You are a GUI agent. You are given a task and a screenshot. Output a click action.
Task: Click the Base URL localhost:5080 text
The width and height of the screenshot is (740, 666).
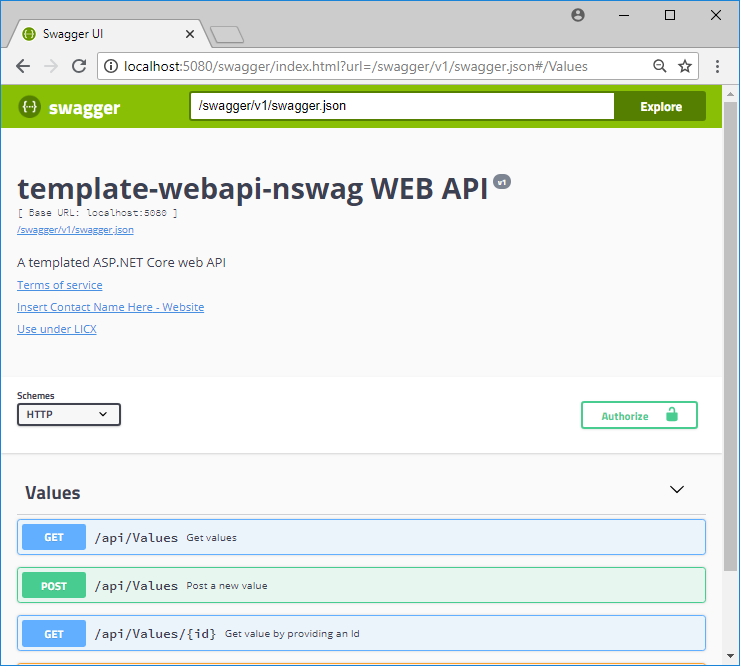[x=98, y=213]
